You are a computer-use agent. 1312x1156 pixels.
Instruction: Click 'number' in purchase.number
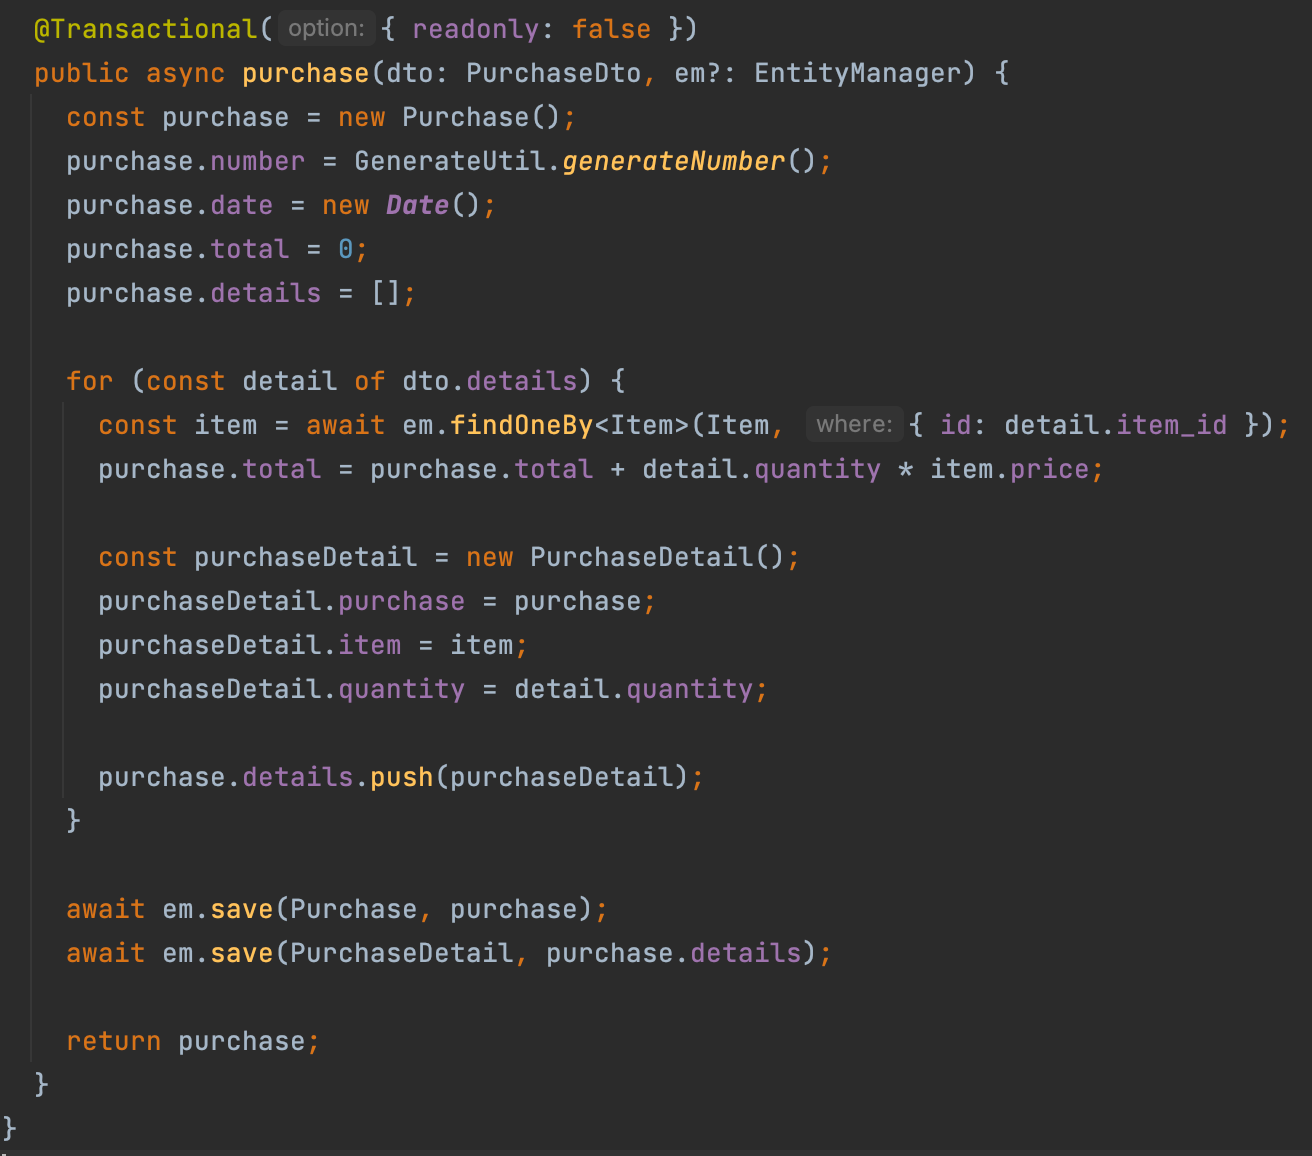(x=257, y=161)
